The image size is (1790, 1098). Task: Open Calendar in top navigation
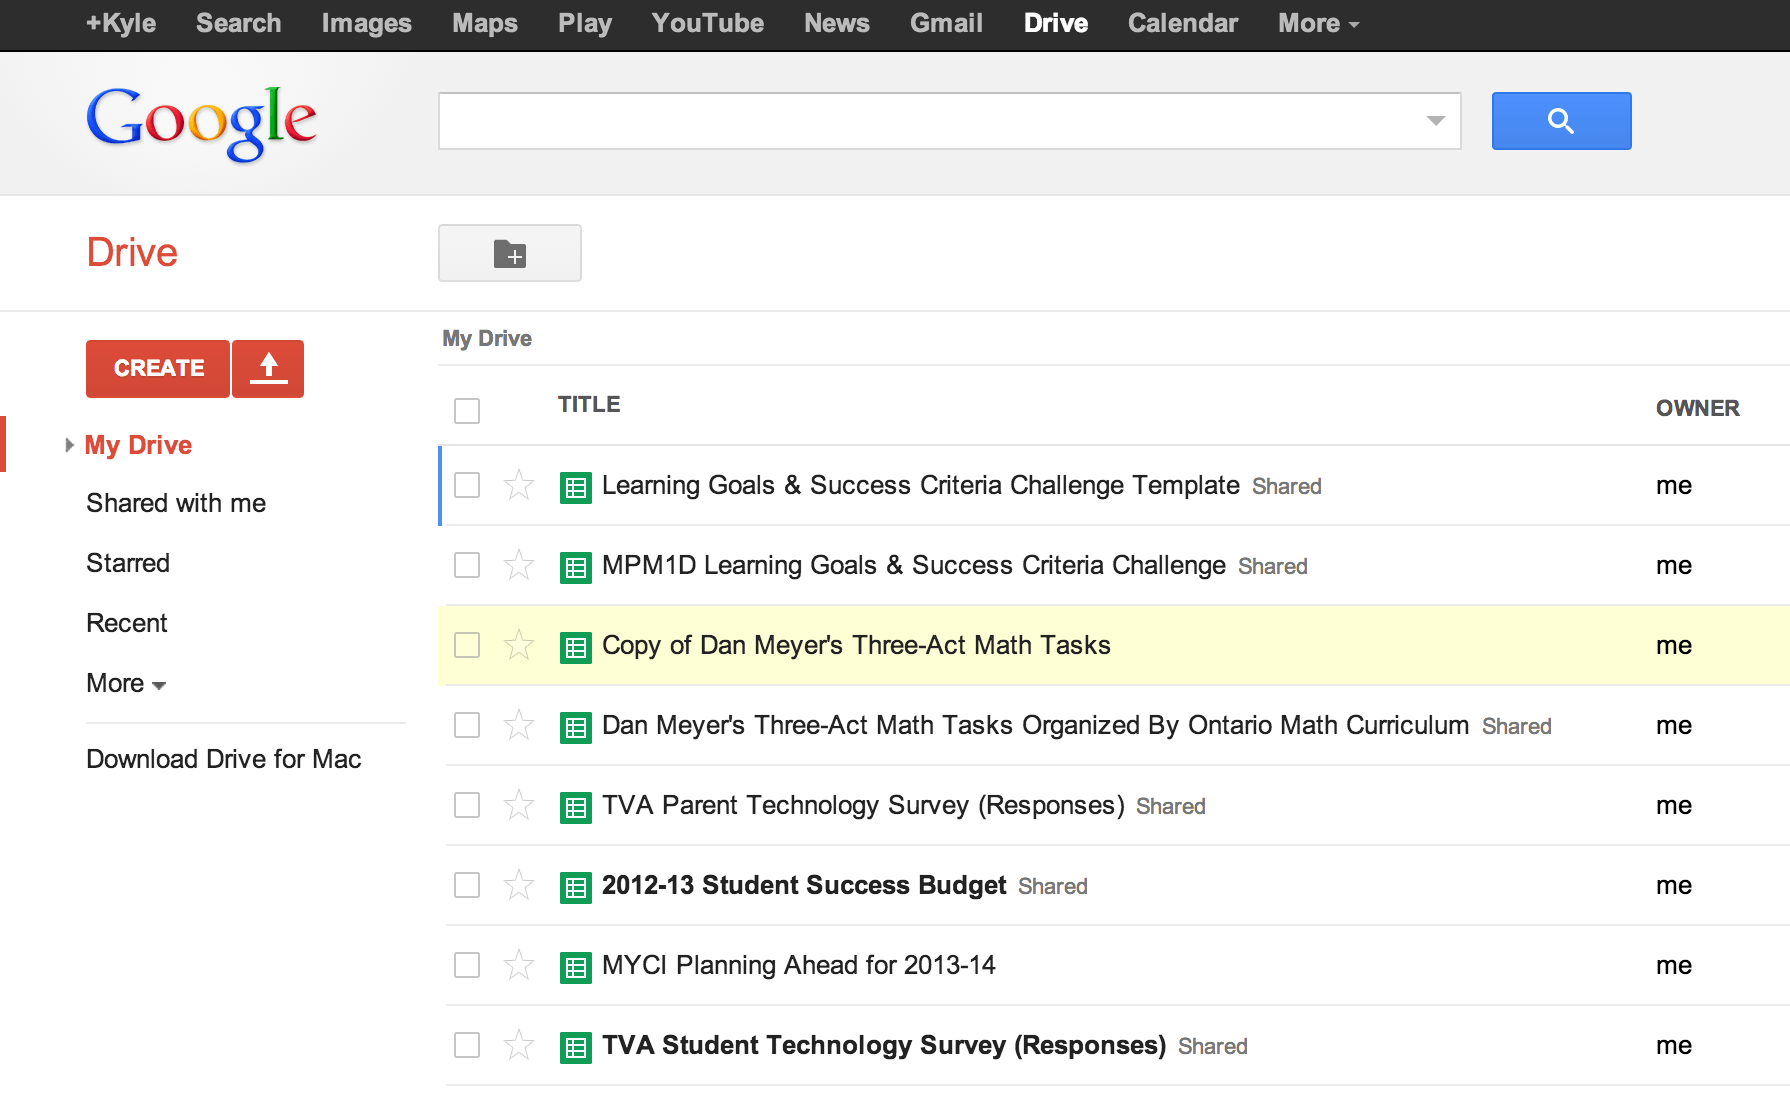pos(1183,23)
